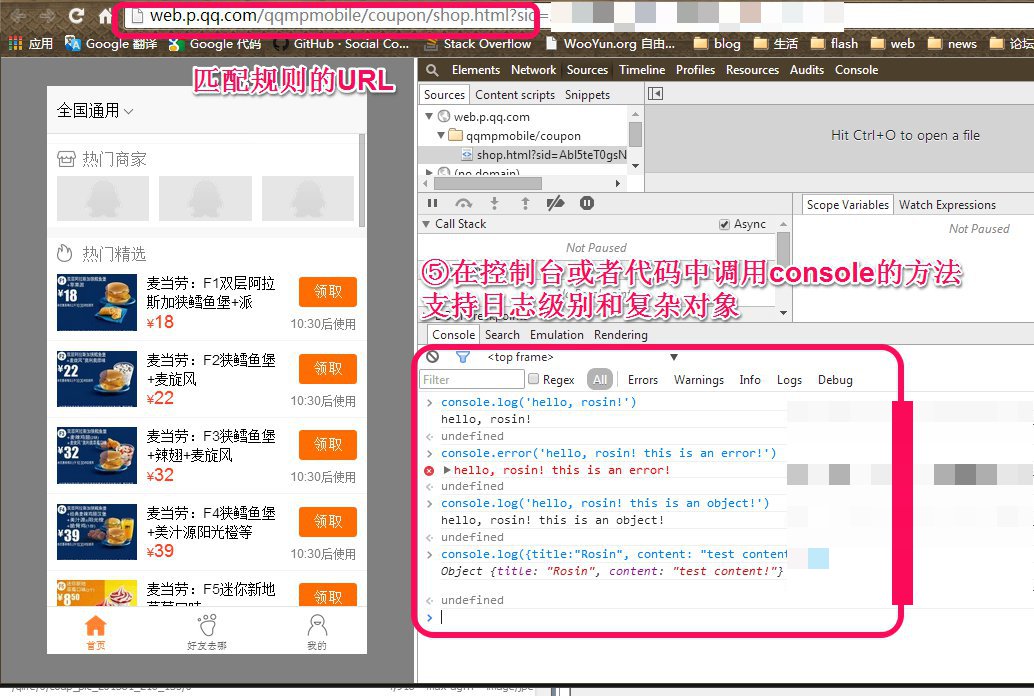Open the Timeline panel tab
1034x696 pixels.
pyautogui.click(x=642, y=70)
